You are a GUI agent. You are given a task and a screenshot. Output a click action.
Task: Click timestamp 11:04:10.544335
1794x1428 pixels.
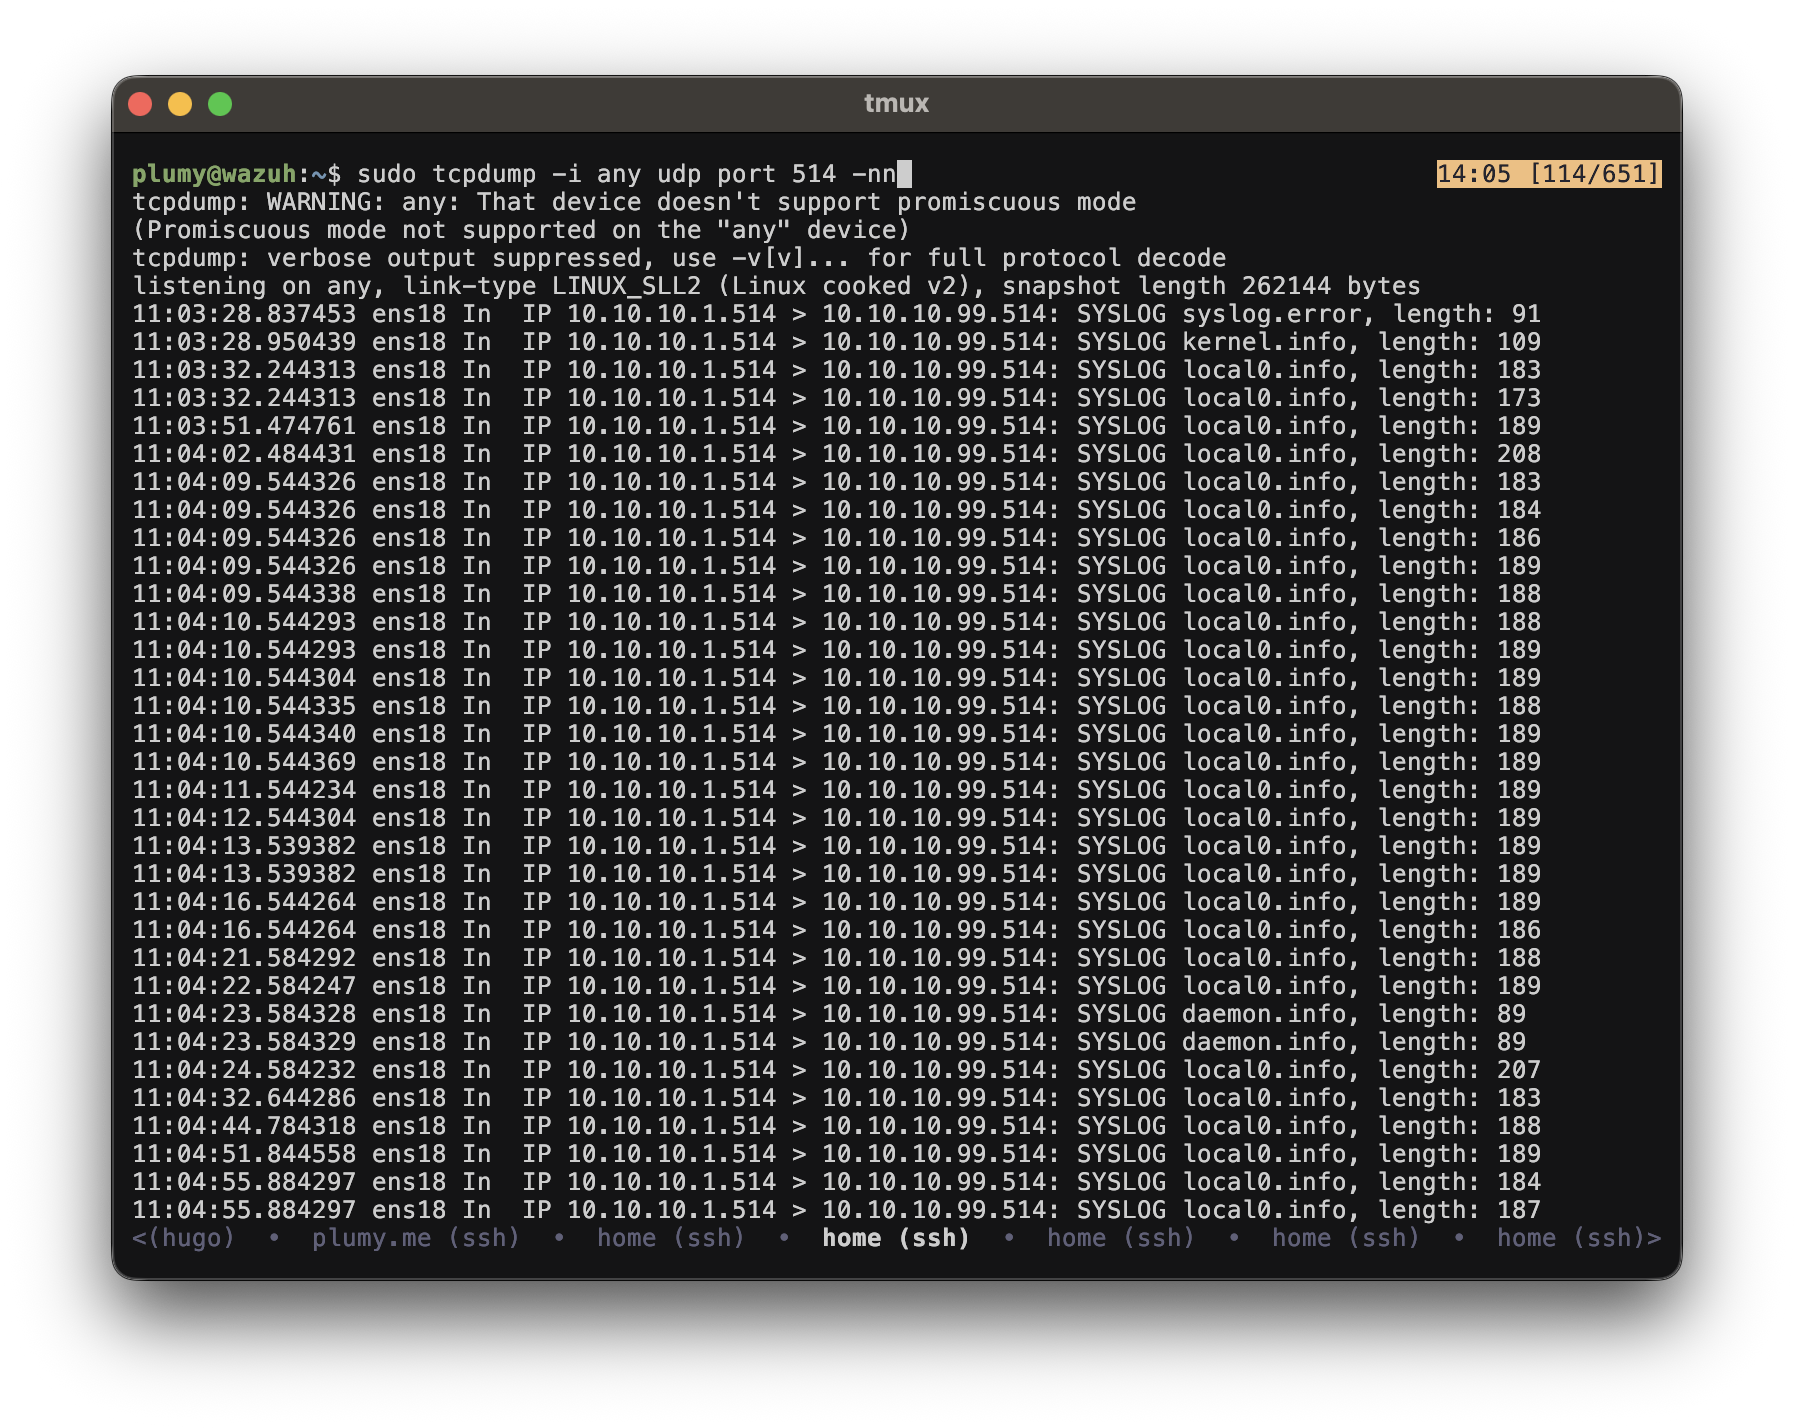coord(244,706)
